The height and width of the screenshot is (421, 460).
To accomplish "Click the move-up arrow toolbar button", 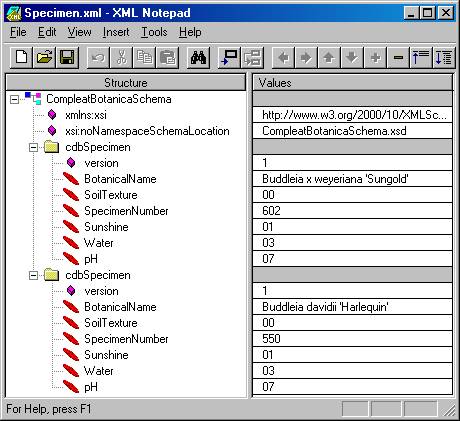I will [x=329, y=58].
